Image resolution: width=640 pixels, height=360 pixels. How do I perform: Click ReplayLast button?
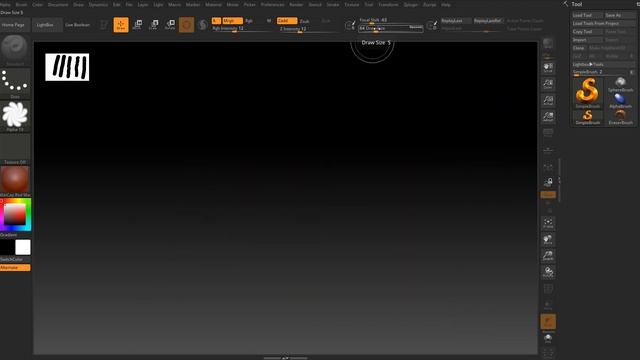(455, 21)
